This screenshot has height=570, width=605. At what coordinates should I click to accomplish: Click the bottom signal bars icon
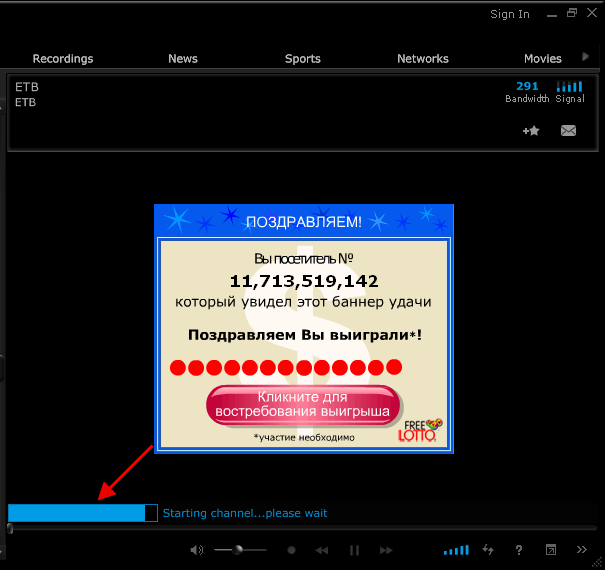pos(456,550)
